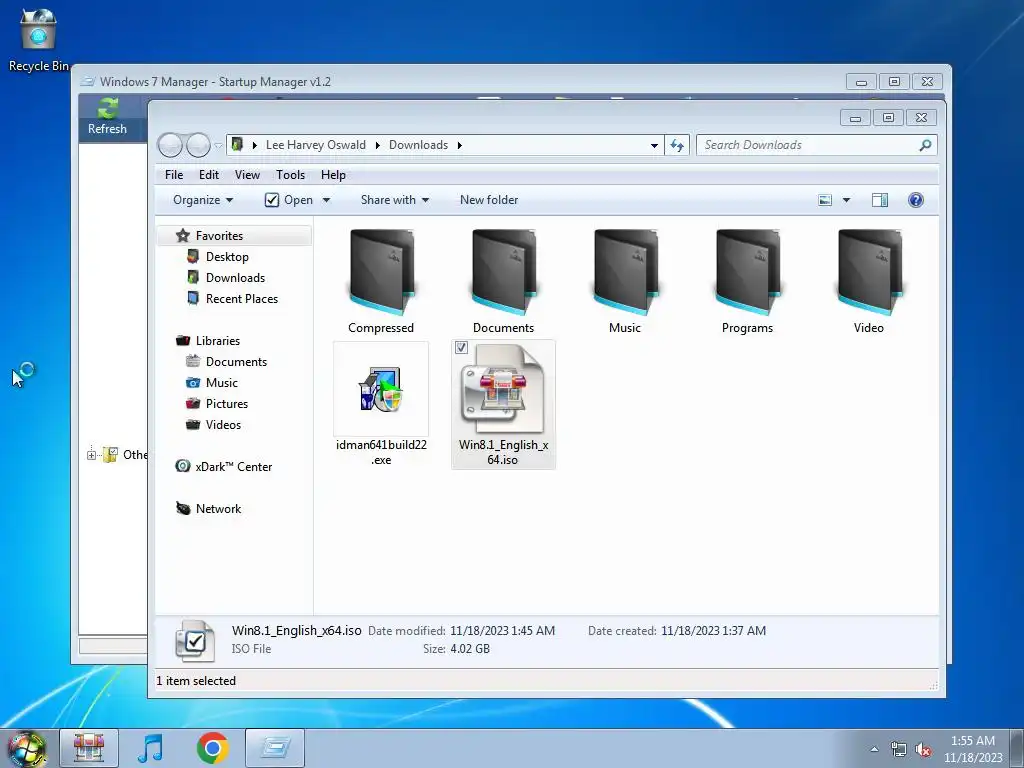Click Refresh in Startup Manager window
The image size is (1024, 768).
tap(107, 116)
